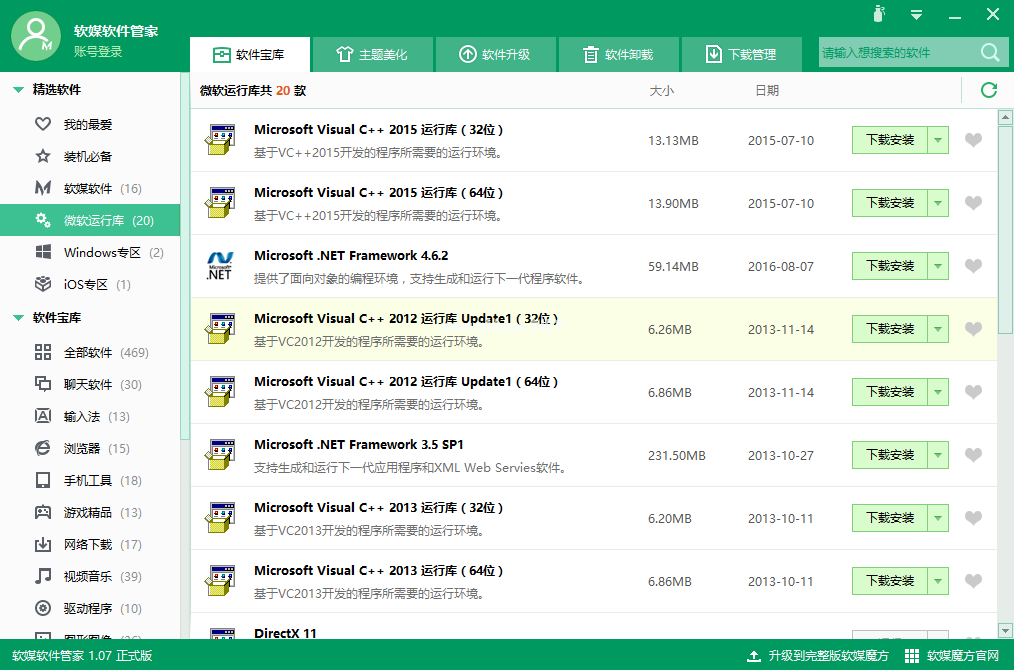Screen dimensions: 1014x670
Task: Click the user avatar for account login
Action: [36, 37]
